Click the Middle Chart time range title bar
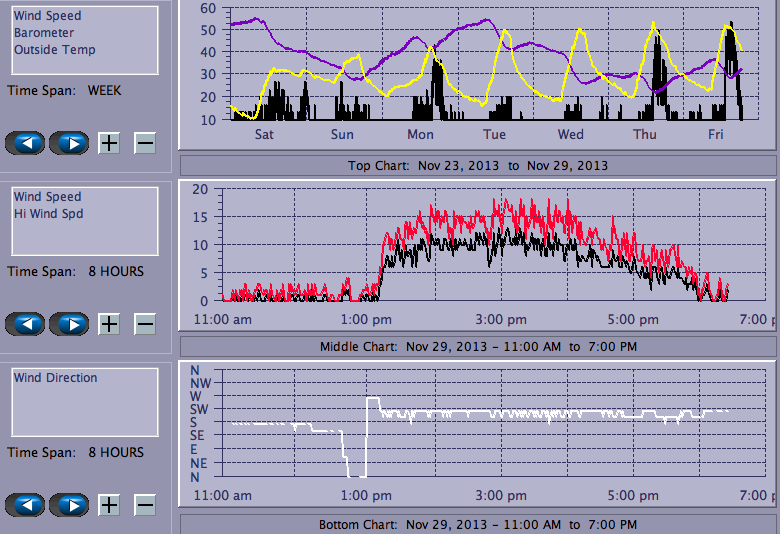Screen dimensions: 780x534 477,347
